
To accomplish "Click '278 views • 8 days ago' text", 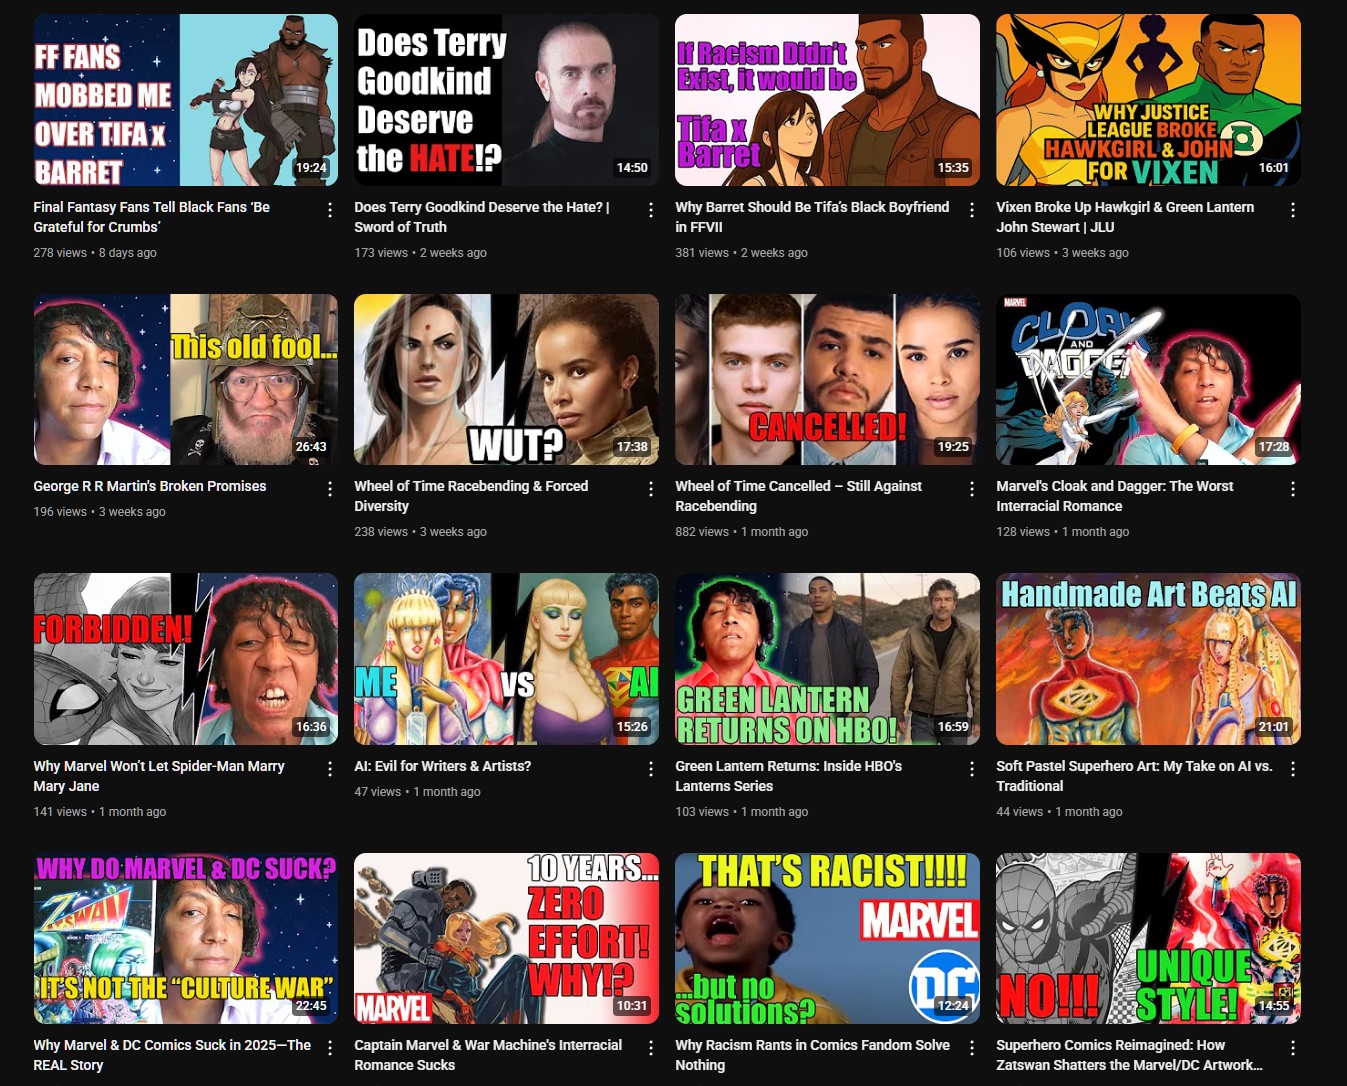I will tap(95, 253).
